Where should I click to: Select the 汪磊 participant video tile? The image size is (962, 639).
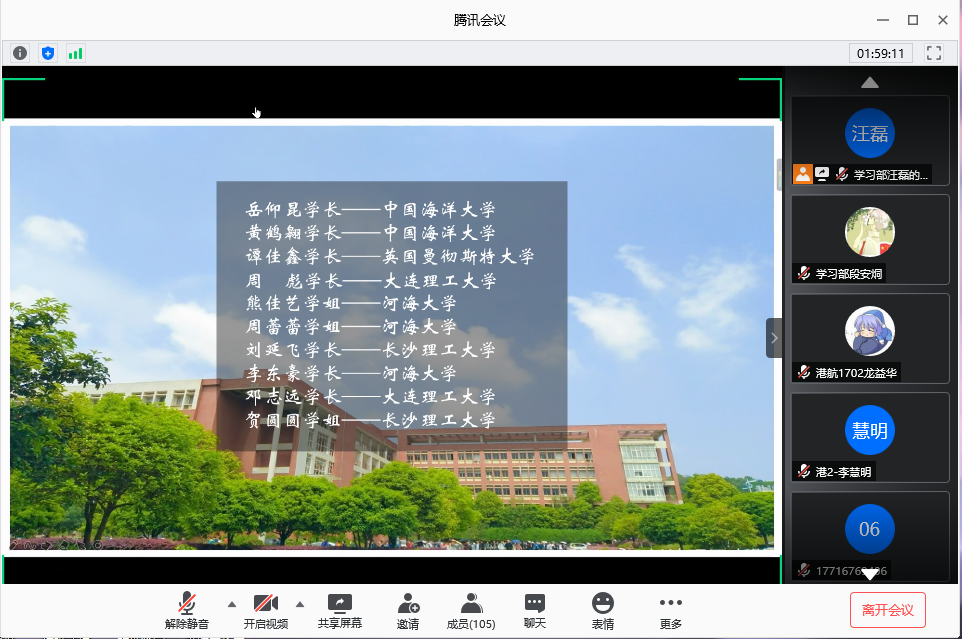click(869, 139)
